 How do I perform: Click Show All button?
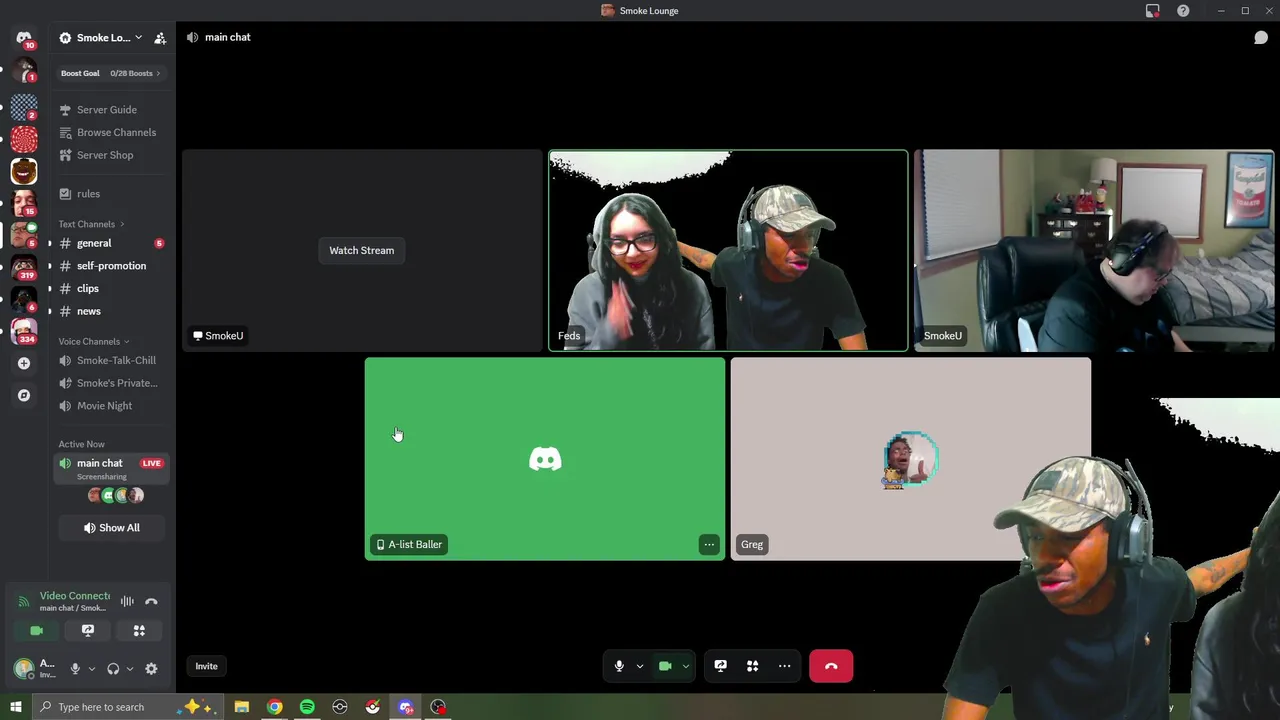[111, 528]
